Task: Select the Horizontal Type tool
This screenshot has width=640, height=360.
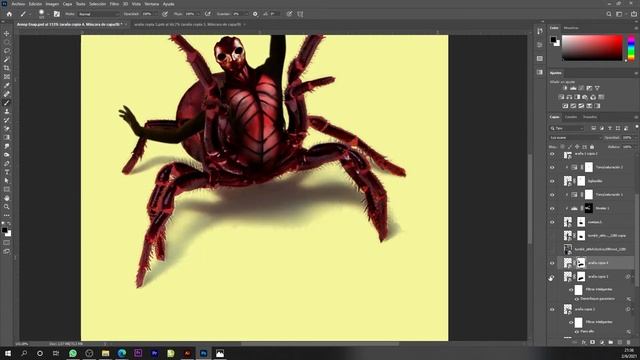Action: point(7,172)
